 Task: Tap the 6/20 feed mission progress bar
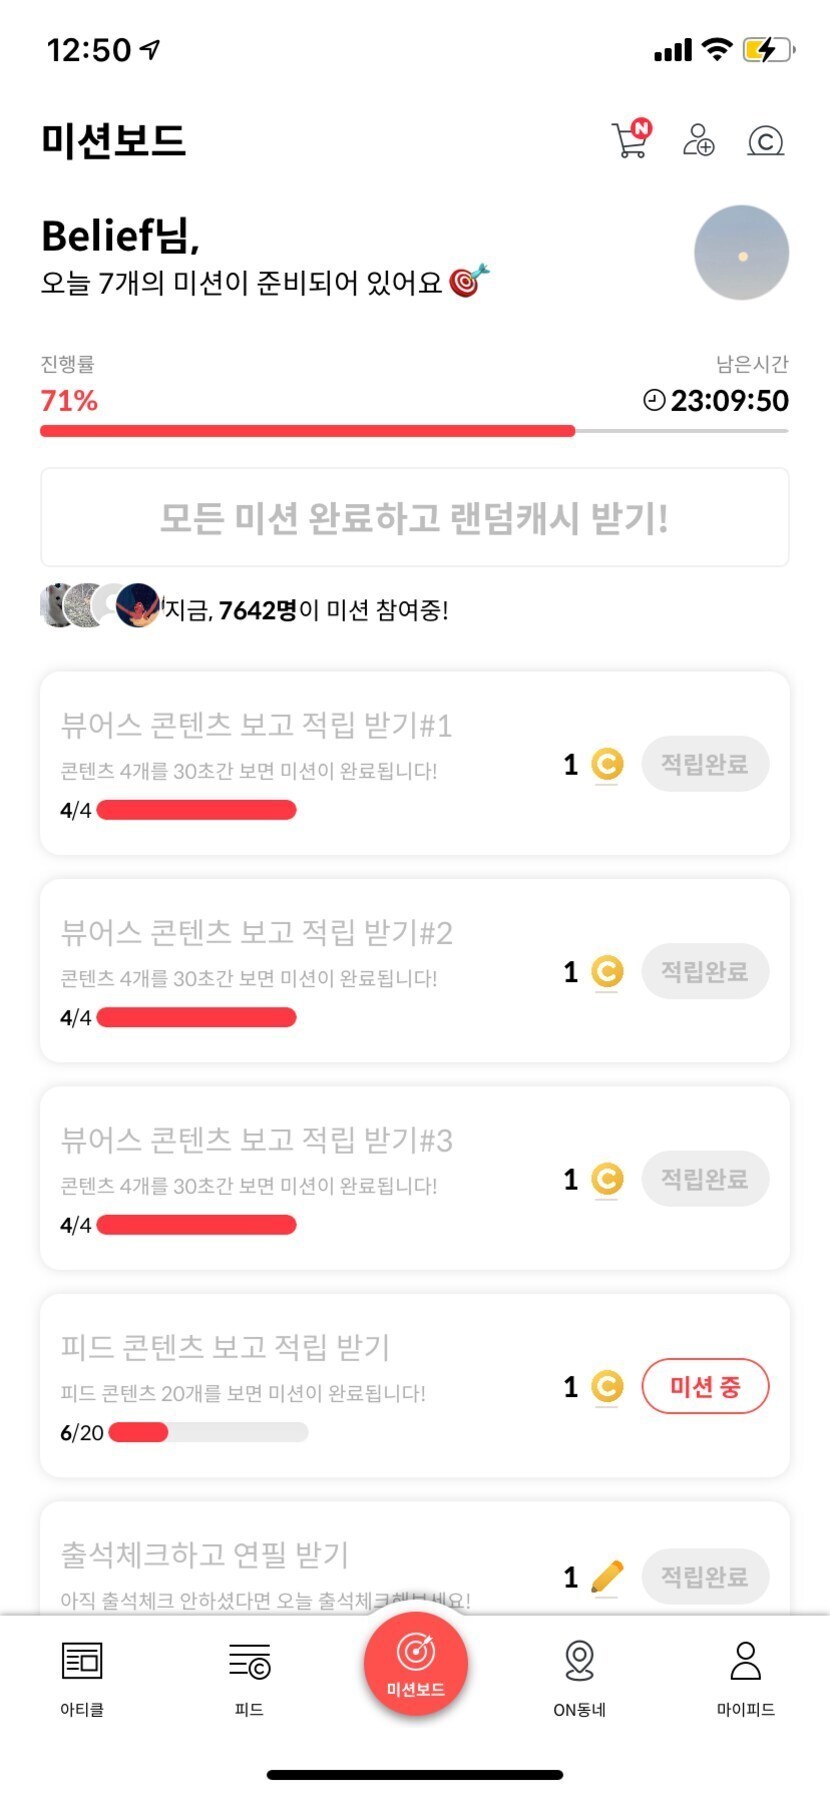coord(208,1432)
